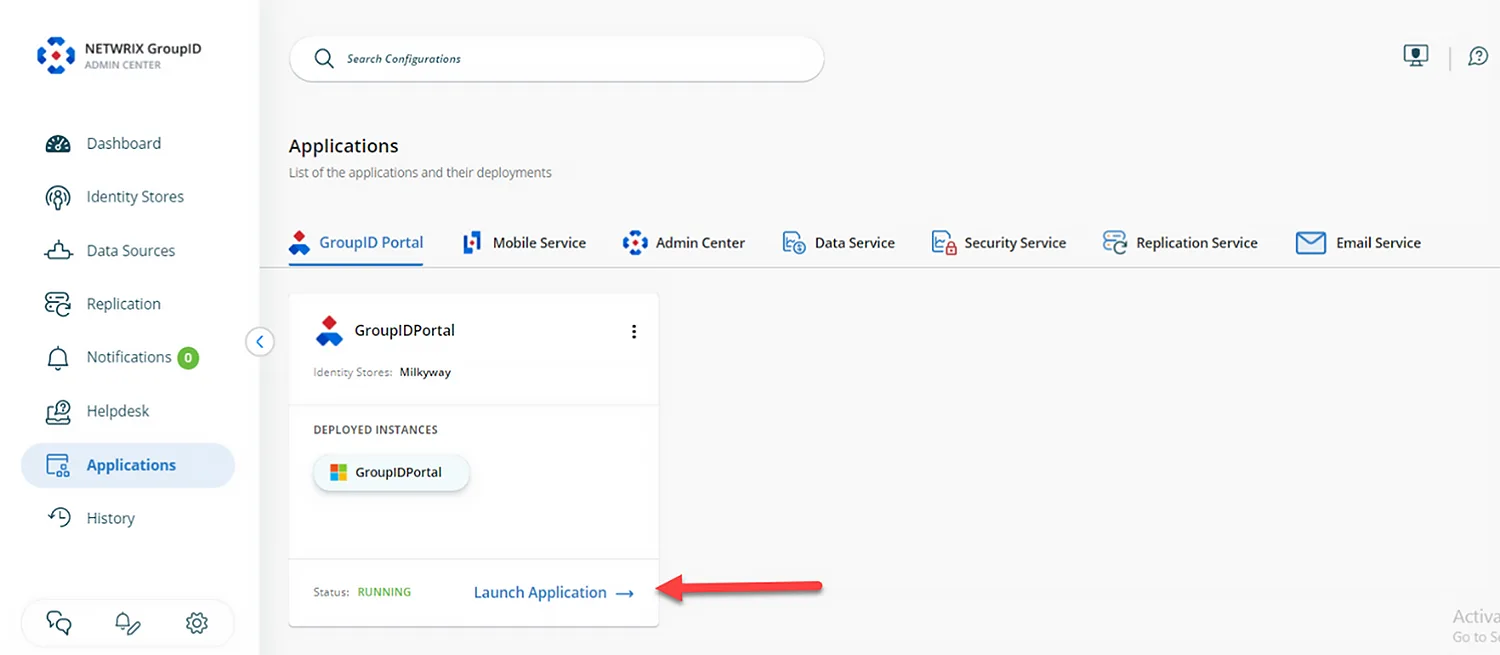This screenshot has height=655, width=1500.
Task: Click the Windows logo in deployed instance
Action: 339,472
